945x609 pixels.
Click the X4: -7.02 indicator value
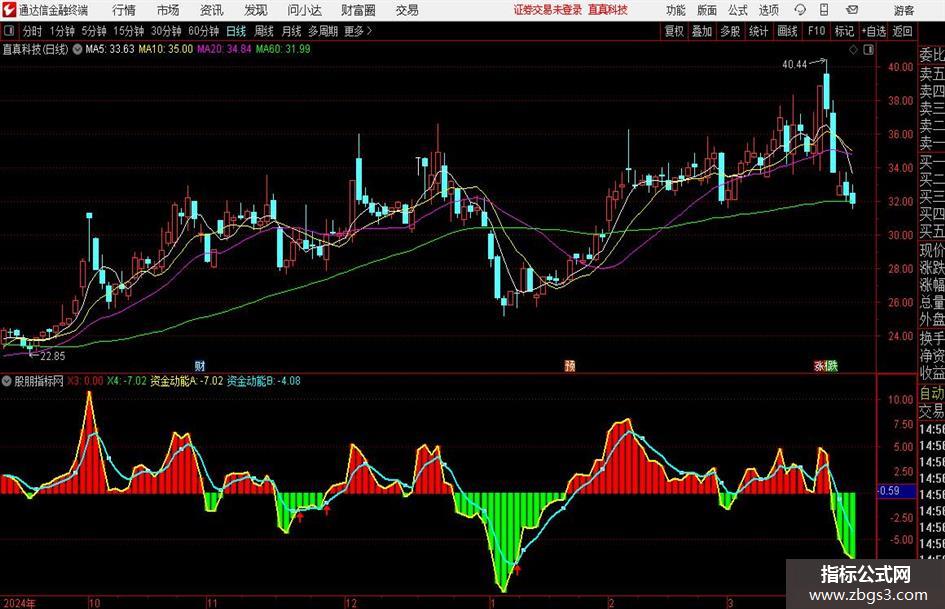pos(127,381)
